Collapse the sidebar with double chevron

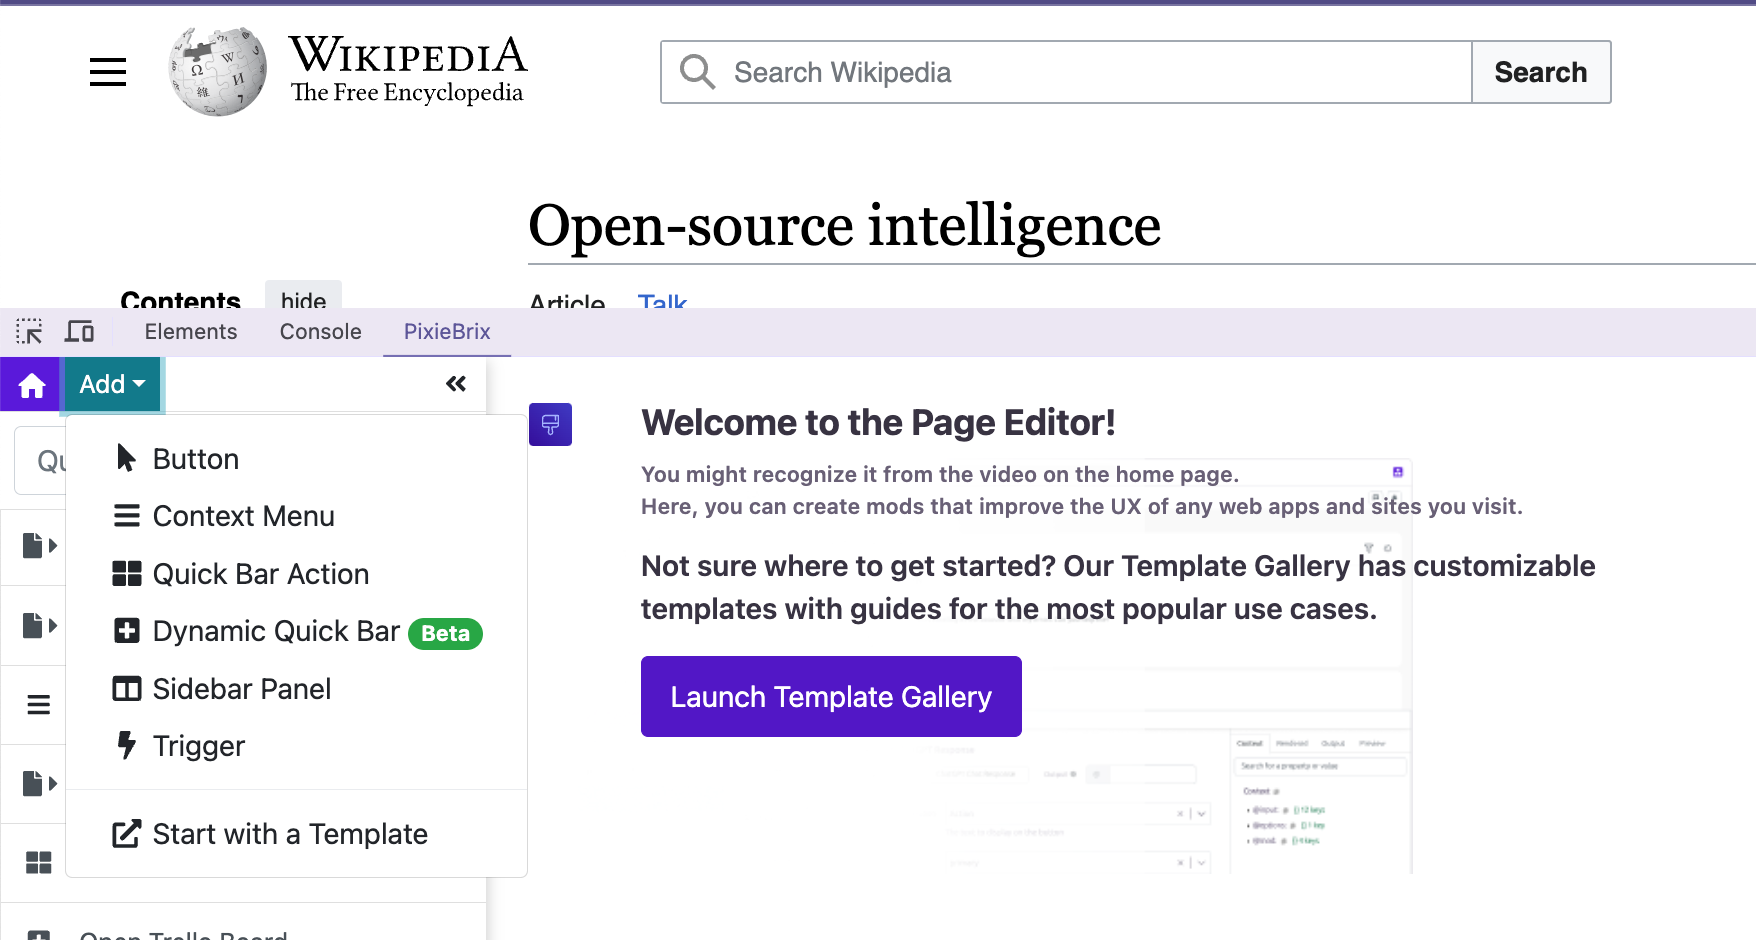456,384
